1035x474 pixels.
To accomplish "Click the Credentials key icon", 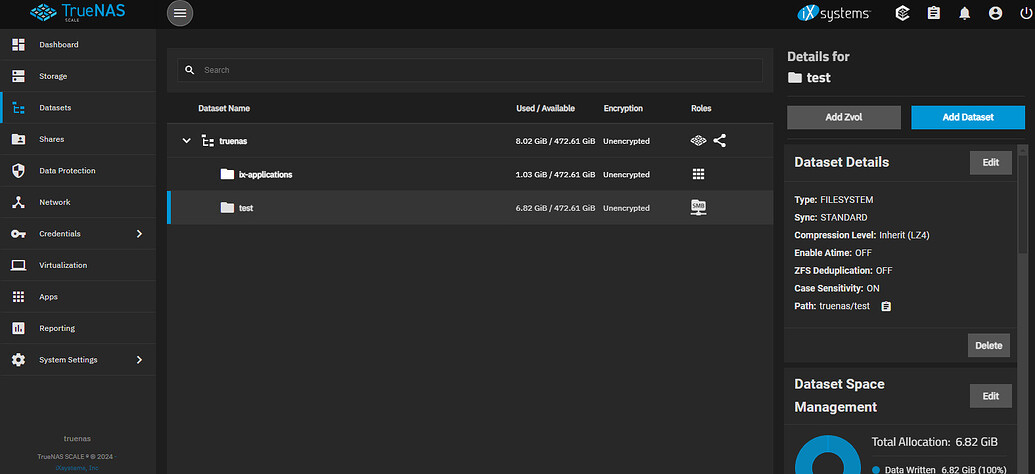I will tap(18, 234).
